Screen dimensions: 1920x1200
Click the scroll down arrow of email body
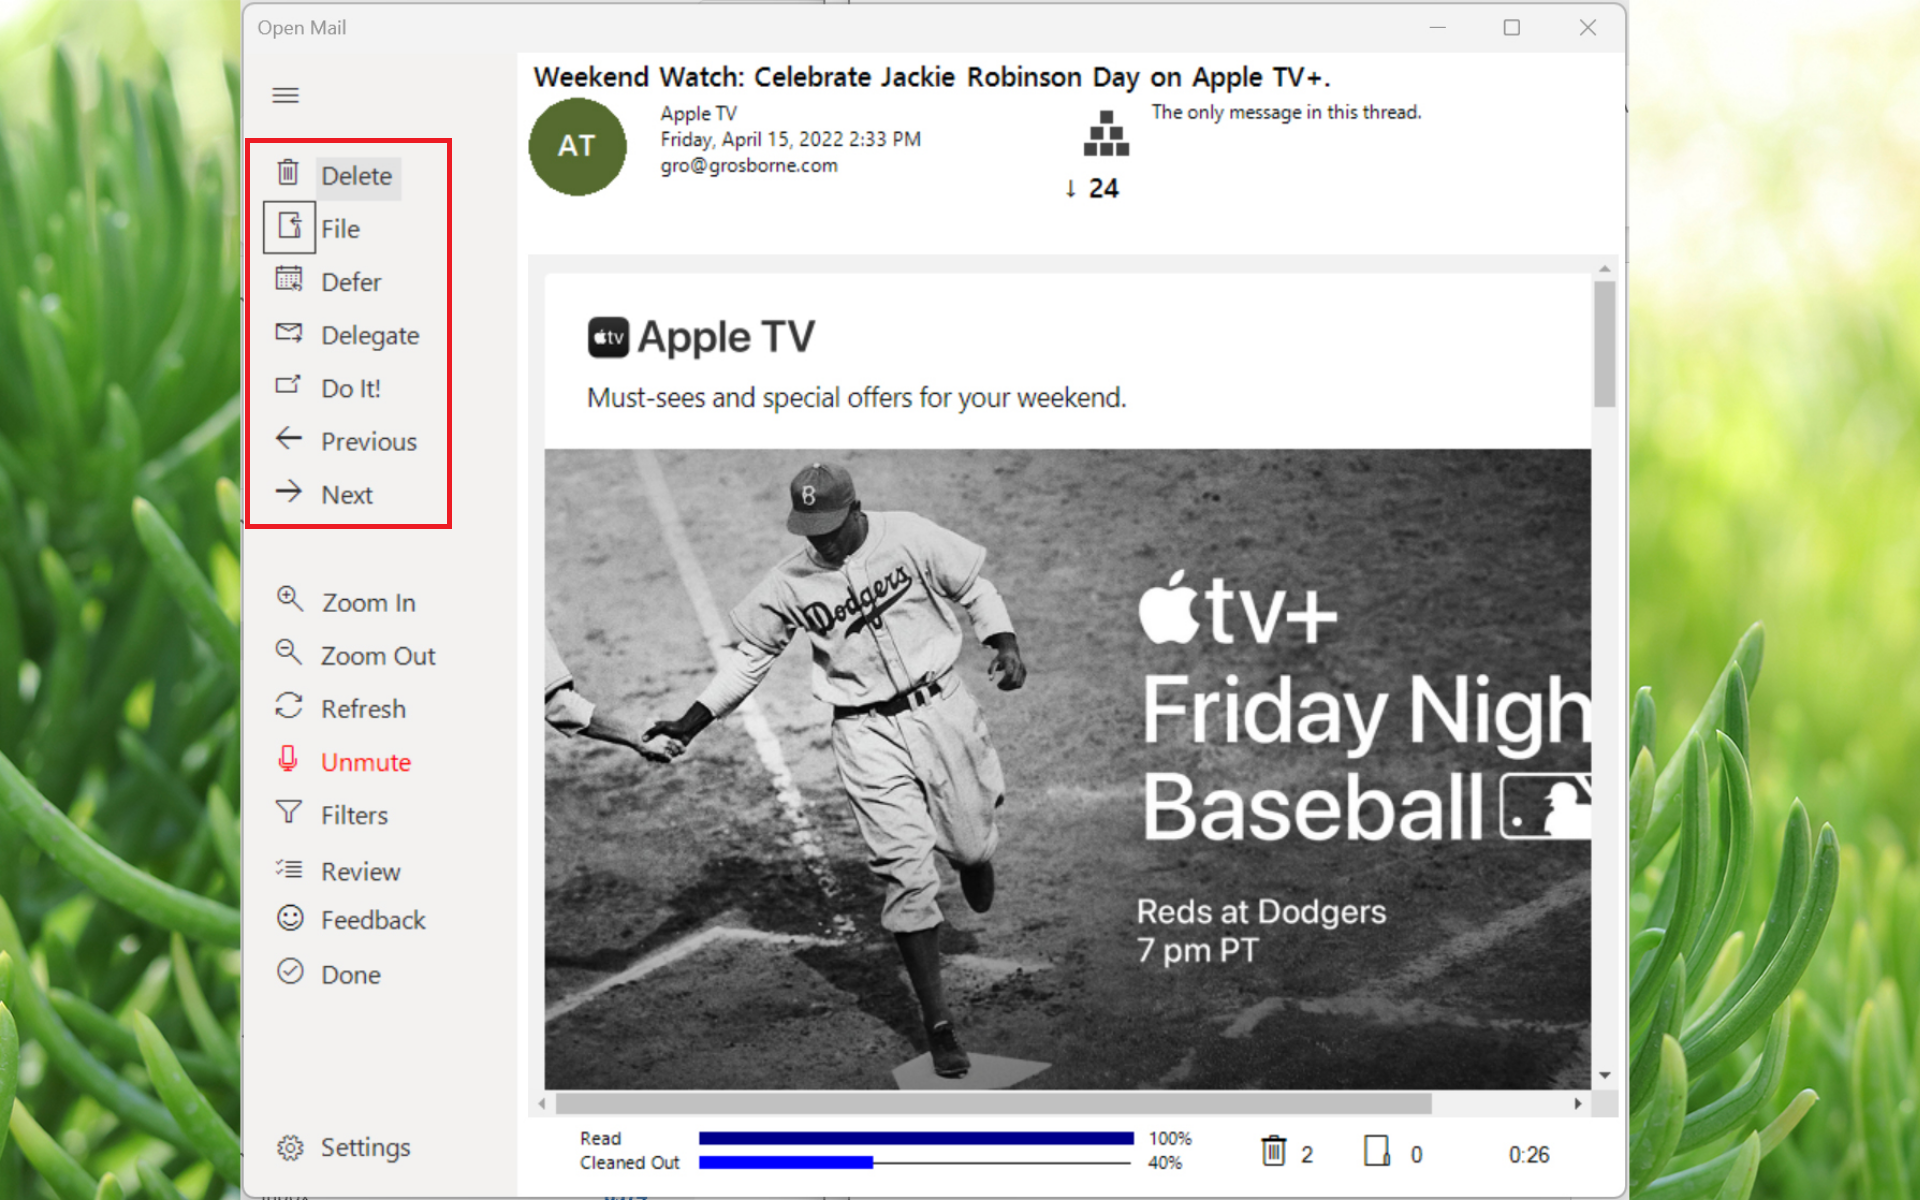click(1604, 1076)
